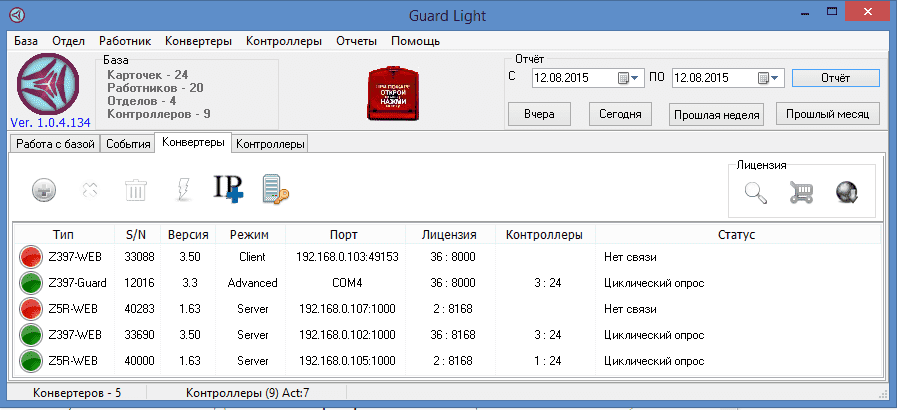Open the Отчеты menu
The image size is (897, 410).
357,41
